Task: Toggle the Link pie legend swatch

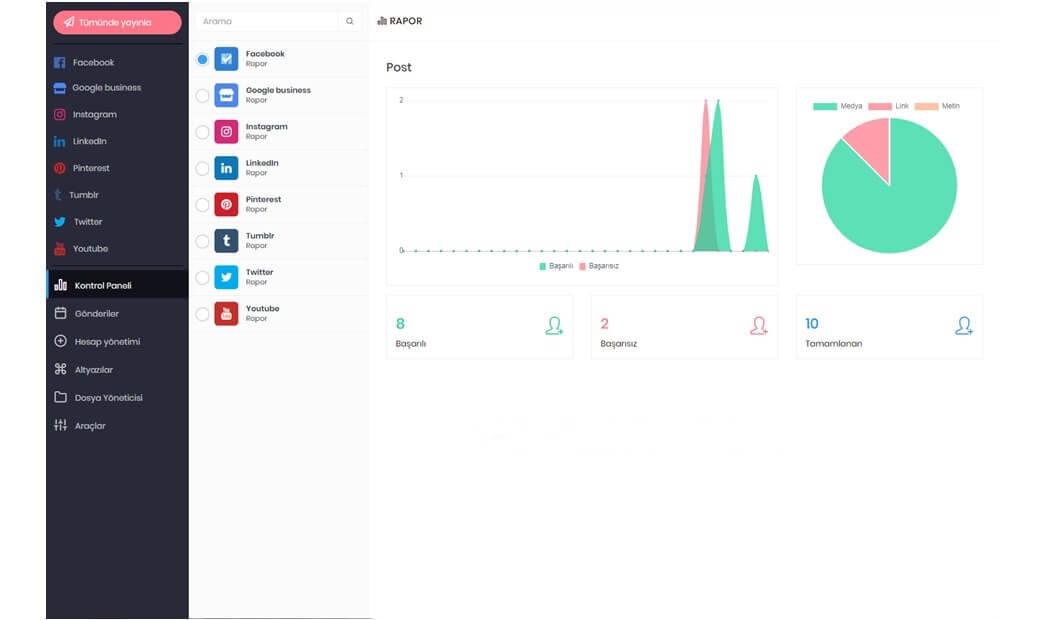Action: coord(880,106)
